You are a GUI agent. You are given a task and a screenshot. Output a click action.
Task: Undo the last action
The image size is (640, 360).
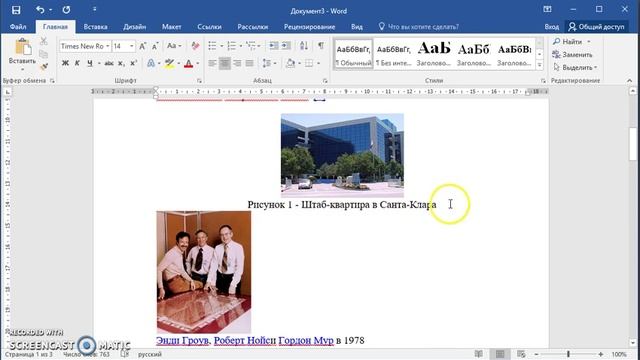(x=40, y=9)
